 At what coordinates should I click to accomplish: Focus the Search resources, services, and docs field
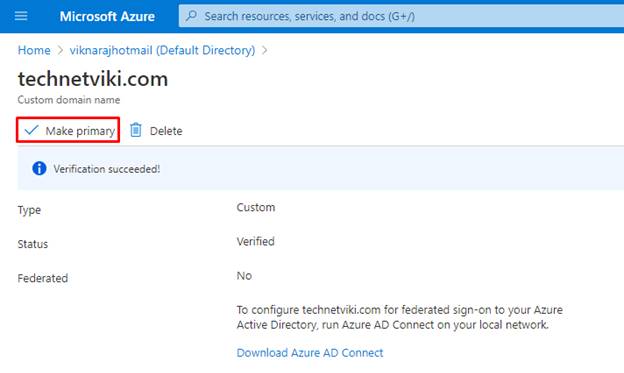[x=401, y=16]
